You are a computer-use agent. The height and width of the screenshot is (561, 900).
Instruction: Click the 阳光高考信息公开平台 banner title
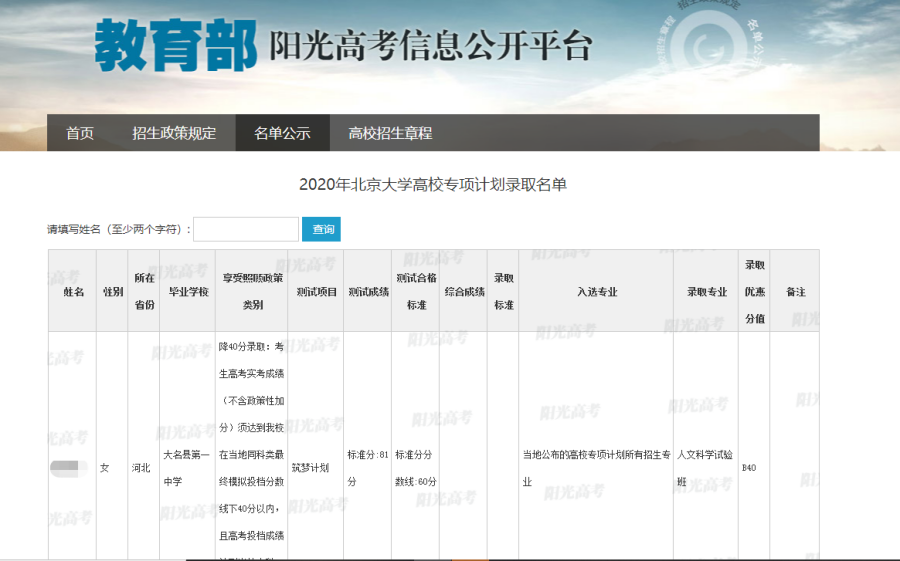point(431,46)
